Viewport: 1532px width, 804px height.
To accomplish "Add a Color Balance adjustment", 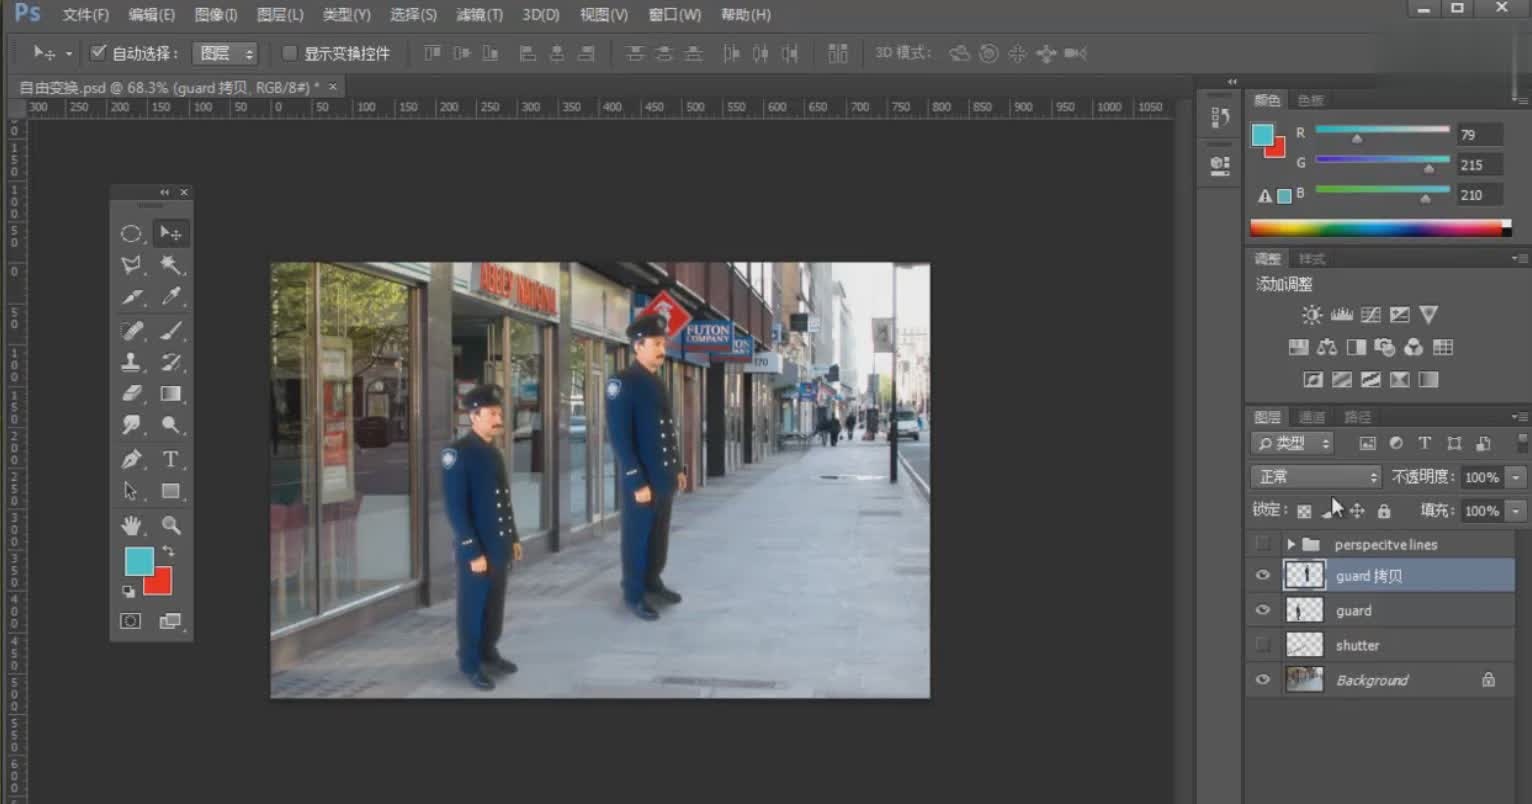I will [x=1327, y=348].
